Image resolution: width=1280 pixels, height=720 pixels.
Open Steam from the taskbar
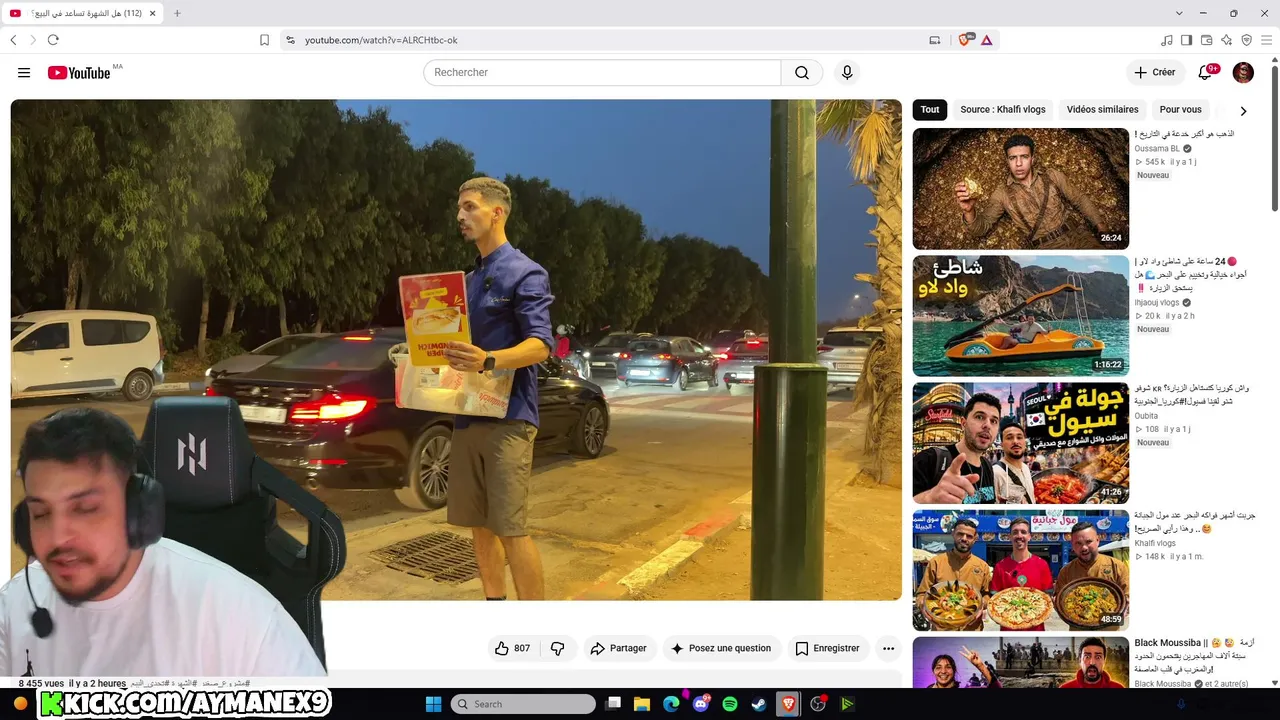point(759,704)
